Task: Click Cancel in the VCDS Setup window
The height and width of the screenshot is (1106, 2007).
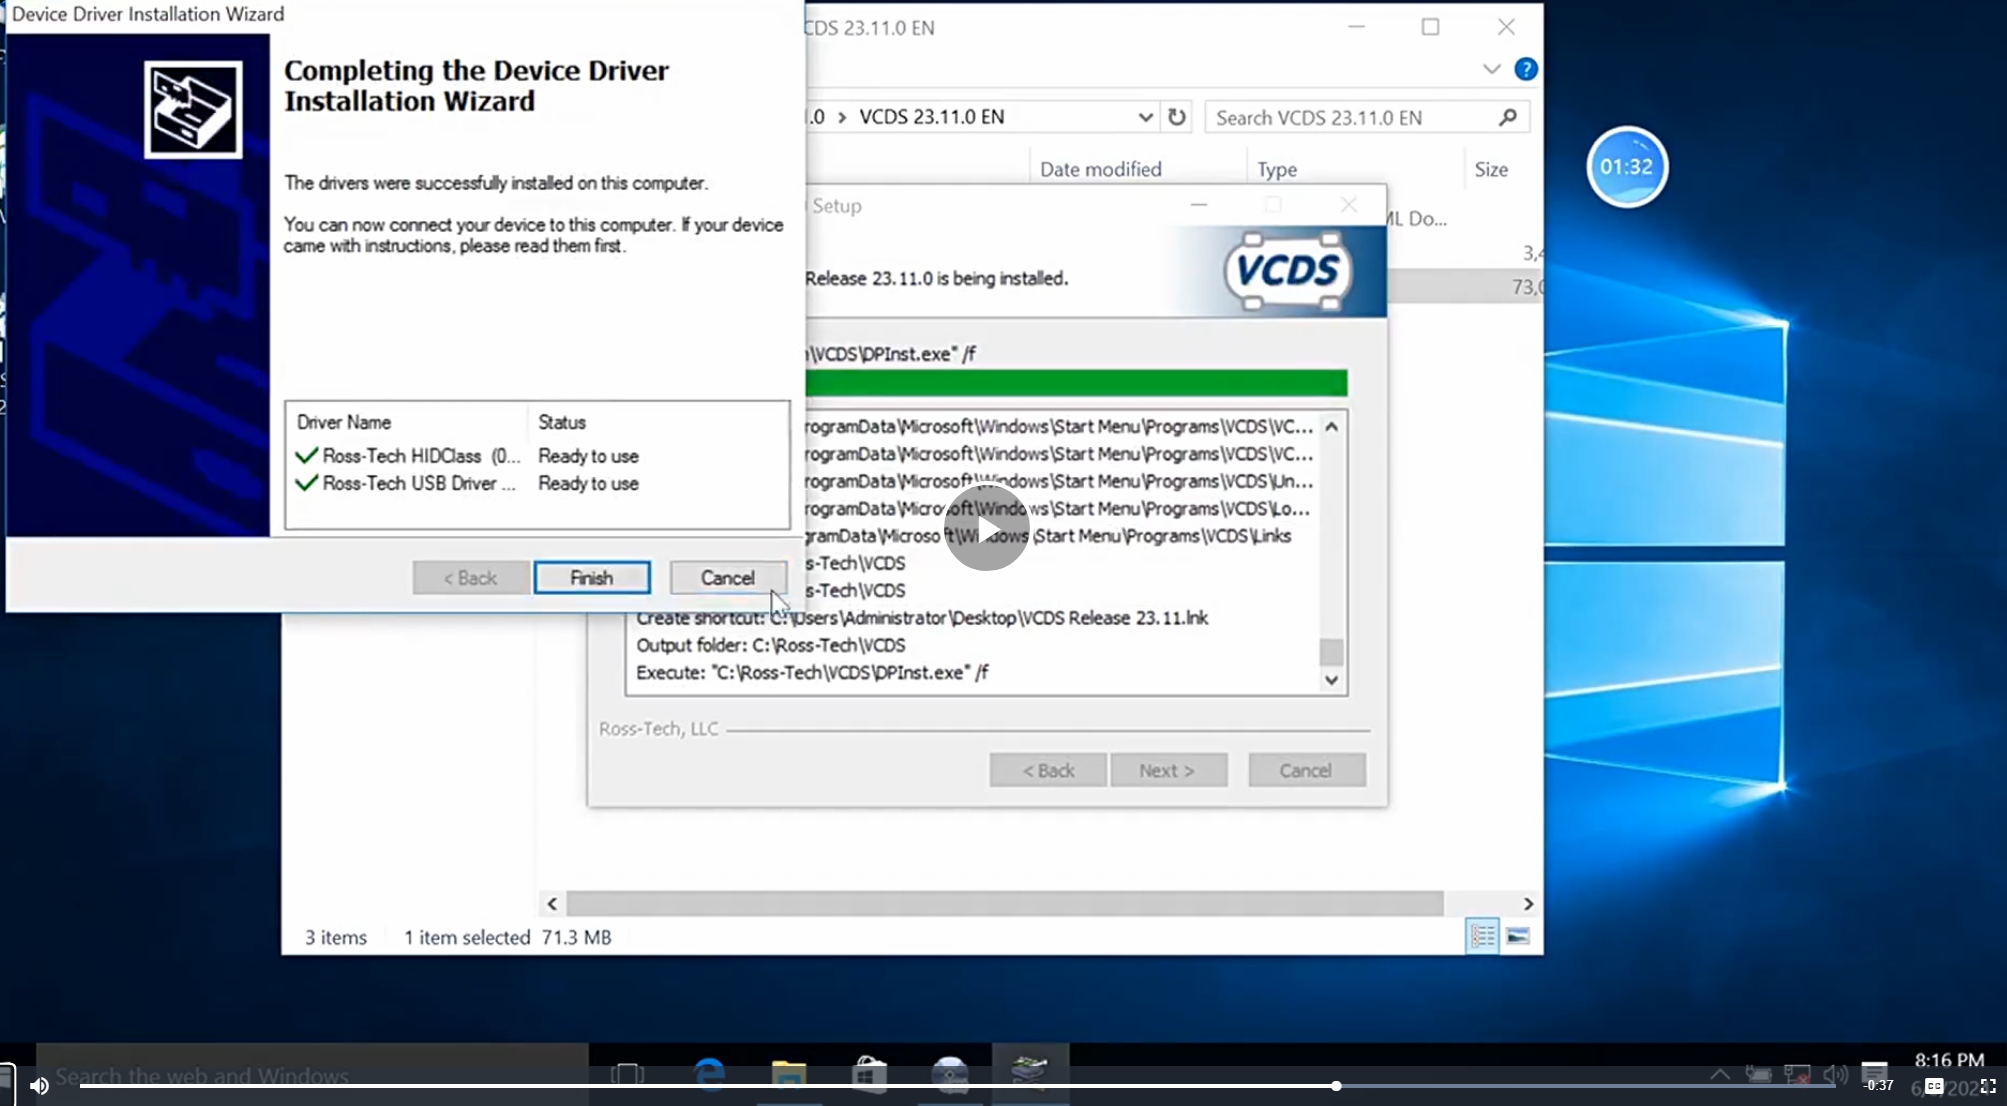Action: [1306, 770]
